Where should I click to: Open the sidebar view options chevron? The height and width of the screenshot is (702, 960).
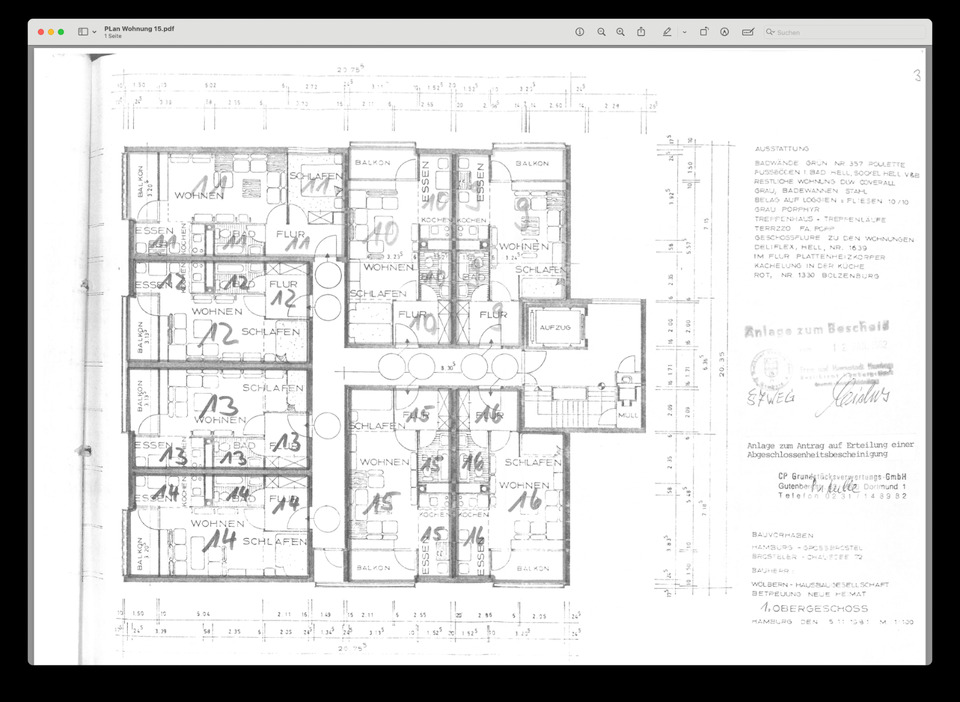95,32
